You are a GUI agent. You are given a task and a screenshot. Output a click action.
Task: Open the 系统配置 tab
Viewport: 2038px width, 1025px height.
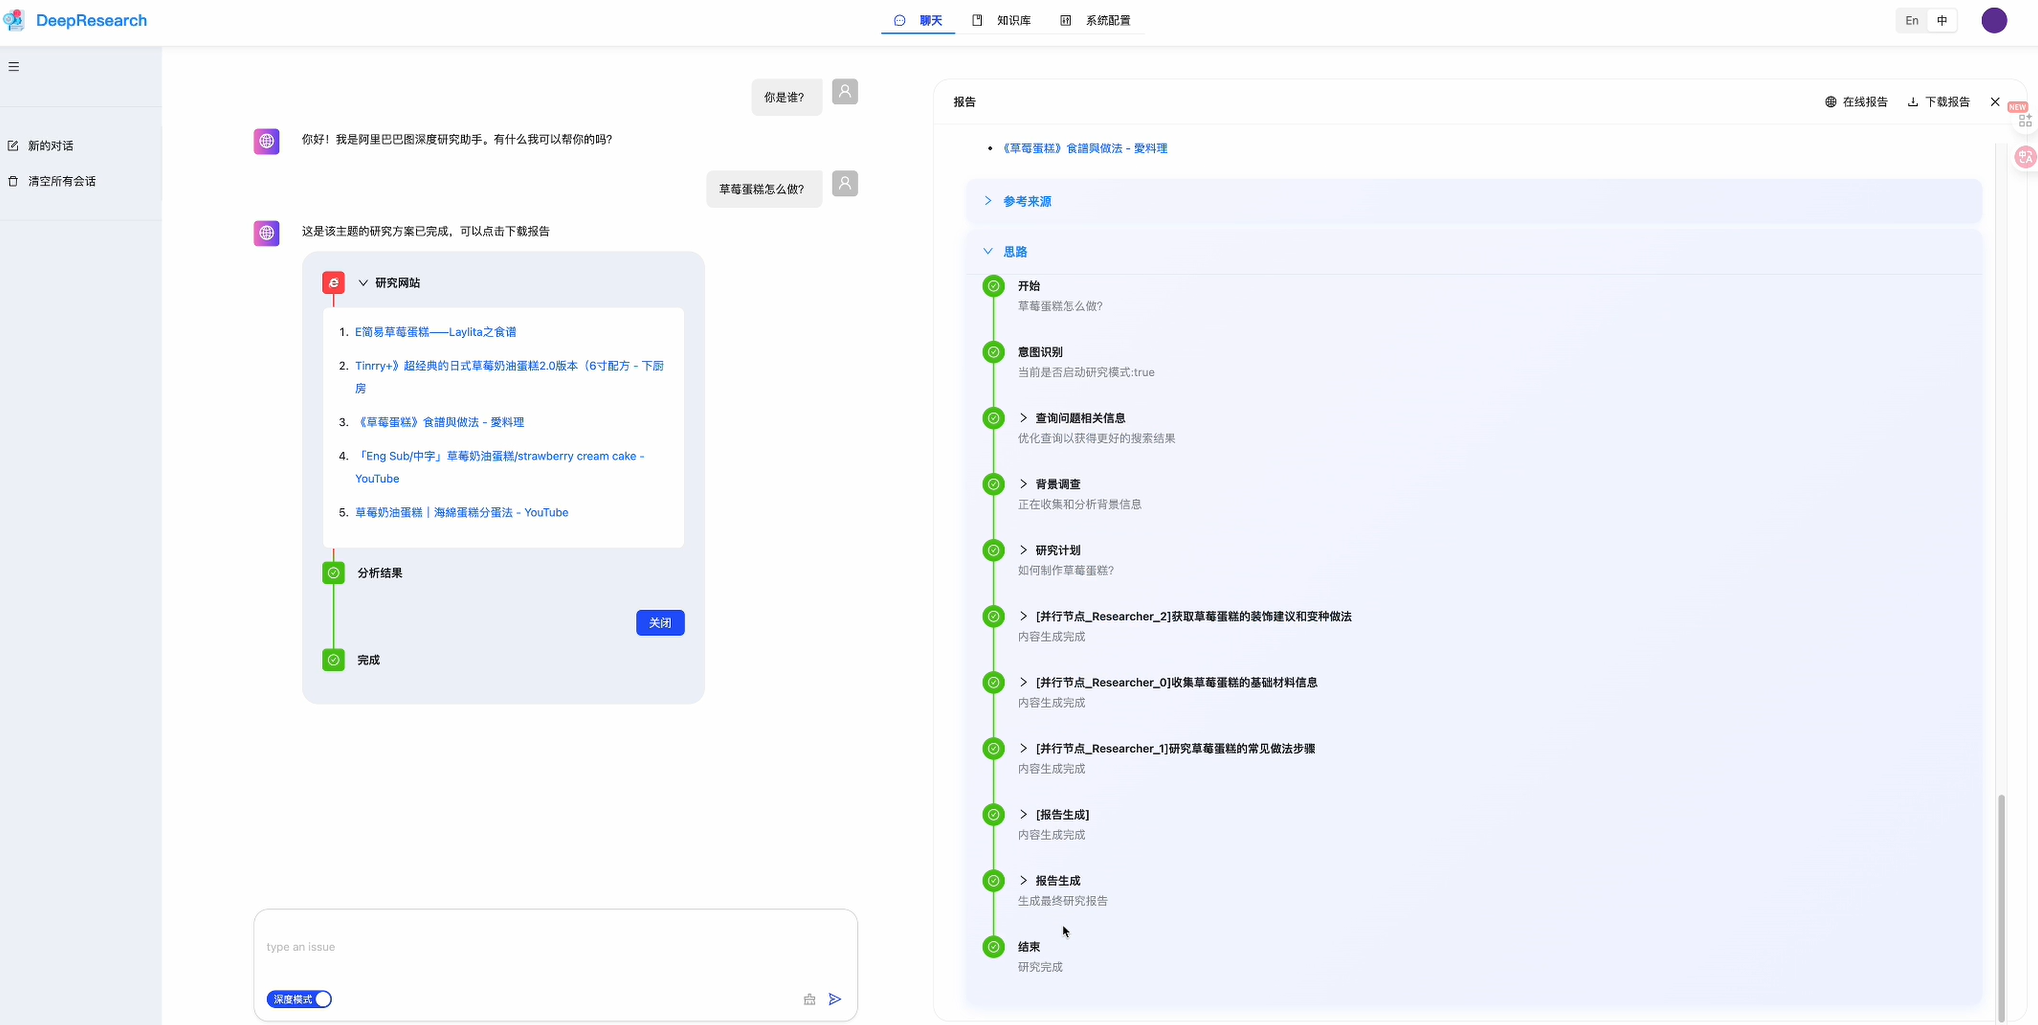[x=1095, y=20]
